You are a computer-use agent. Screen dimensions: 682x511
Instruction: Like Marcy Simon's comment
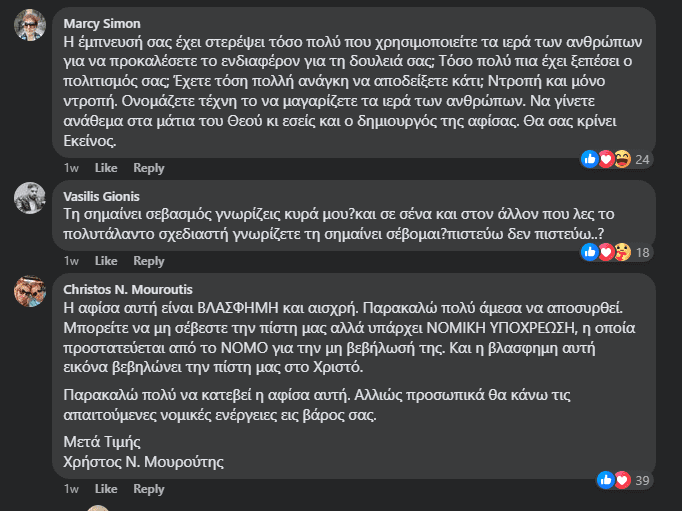pyautogui.click(x=106, y=168)
